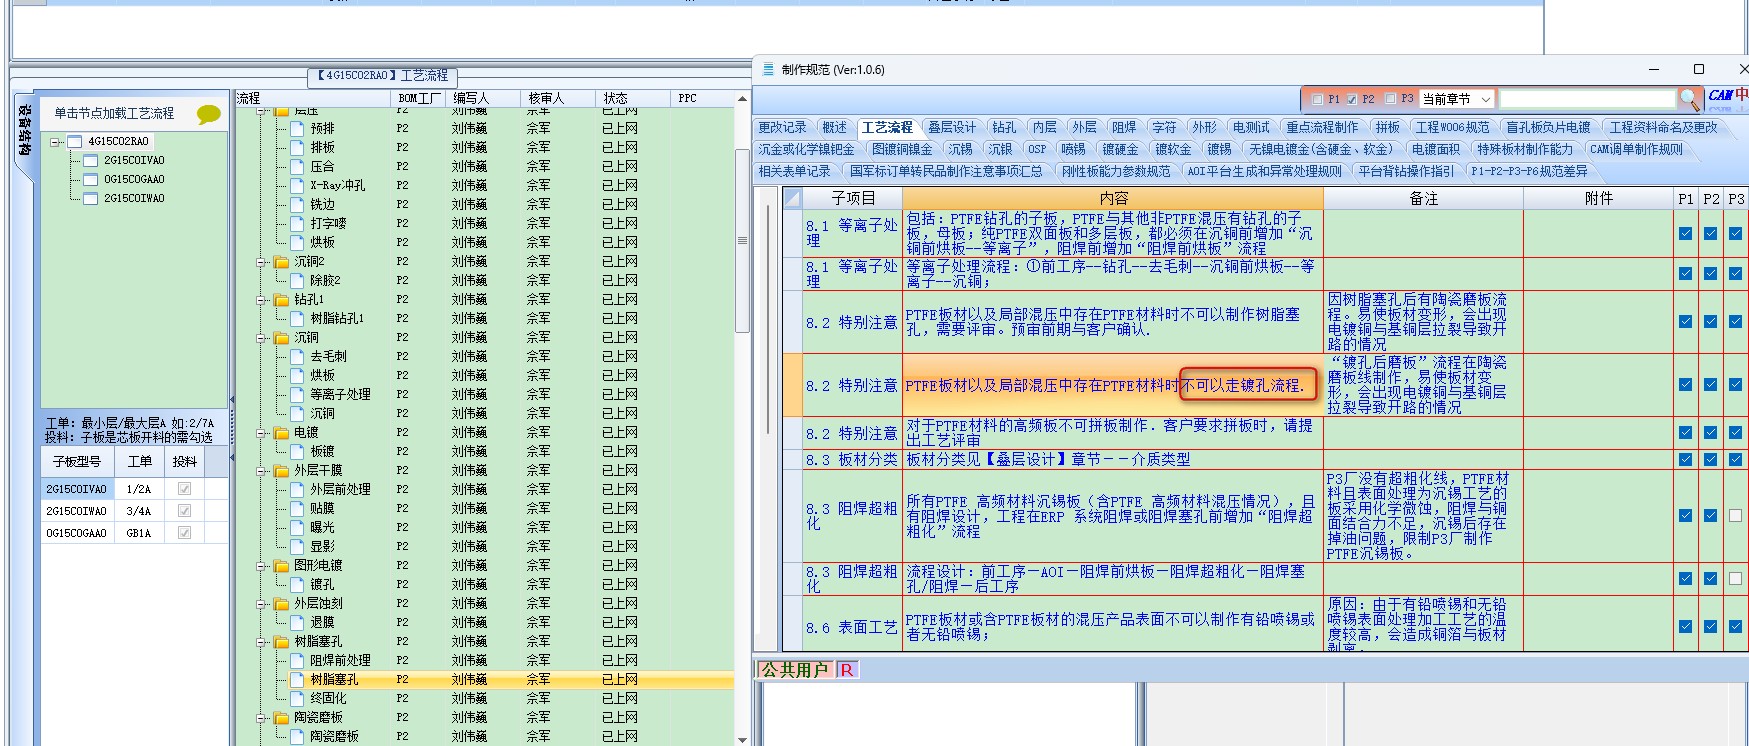Collapse the 外层干膜 folder node
This screenshot has height=746, width=1749.
[262, 471]
